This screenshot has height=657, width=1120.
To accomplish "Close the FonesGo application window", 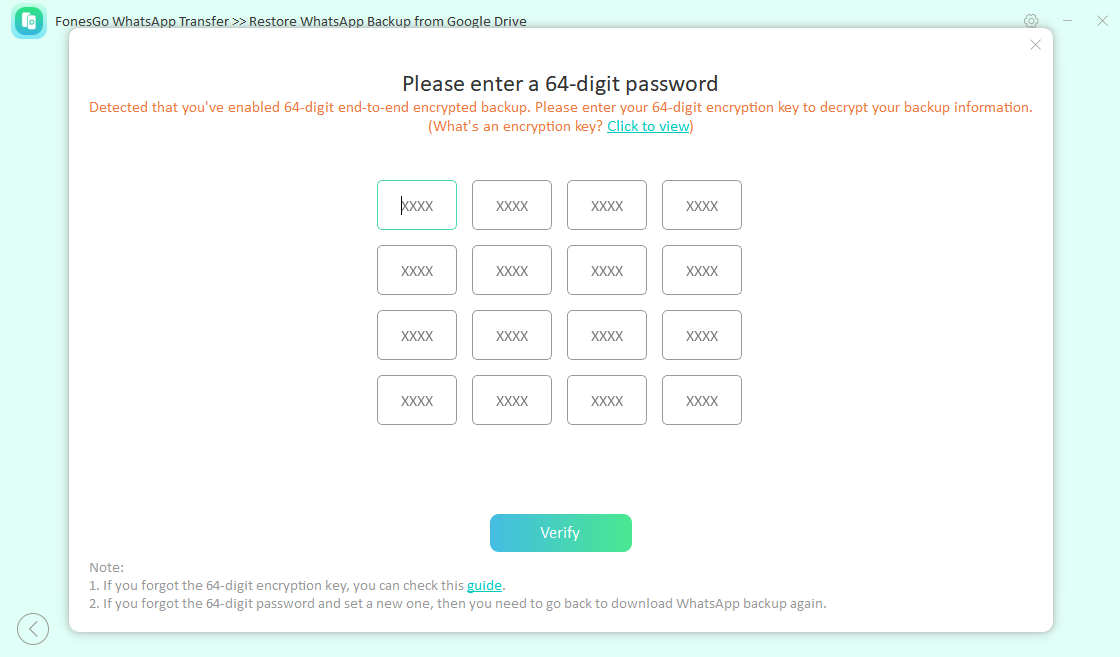I will pos(1101,21).
